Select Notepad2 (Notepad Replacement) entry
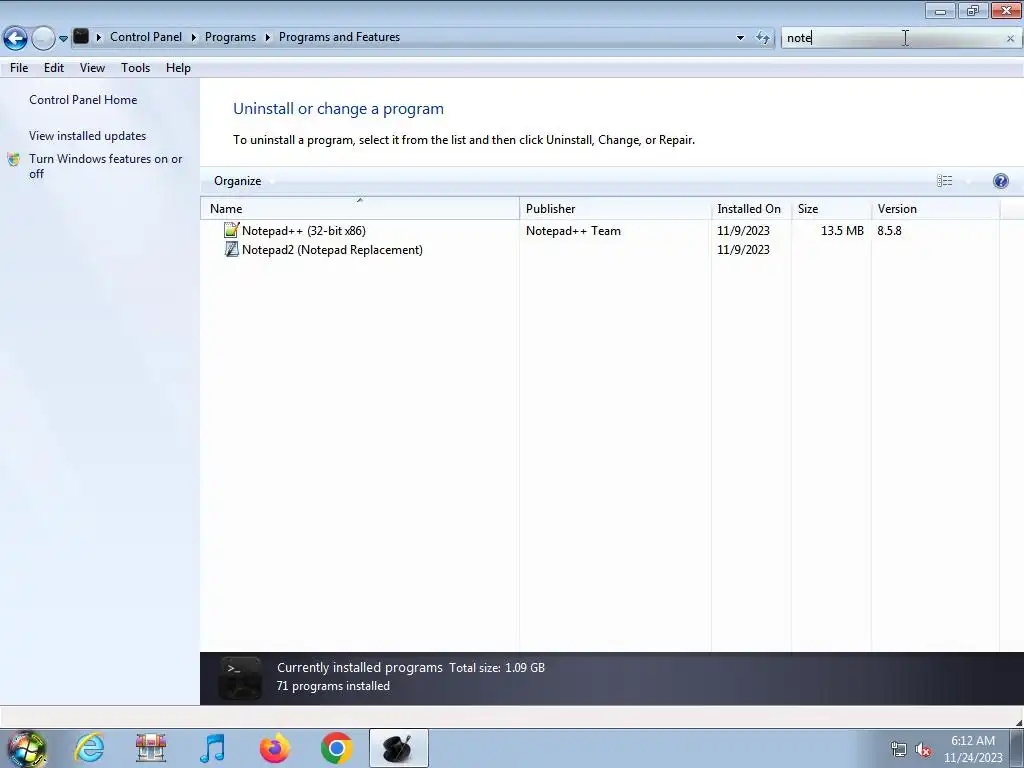Image resolution: width=1024 pixels, height=768 pixels. 332,249
